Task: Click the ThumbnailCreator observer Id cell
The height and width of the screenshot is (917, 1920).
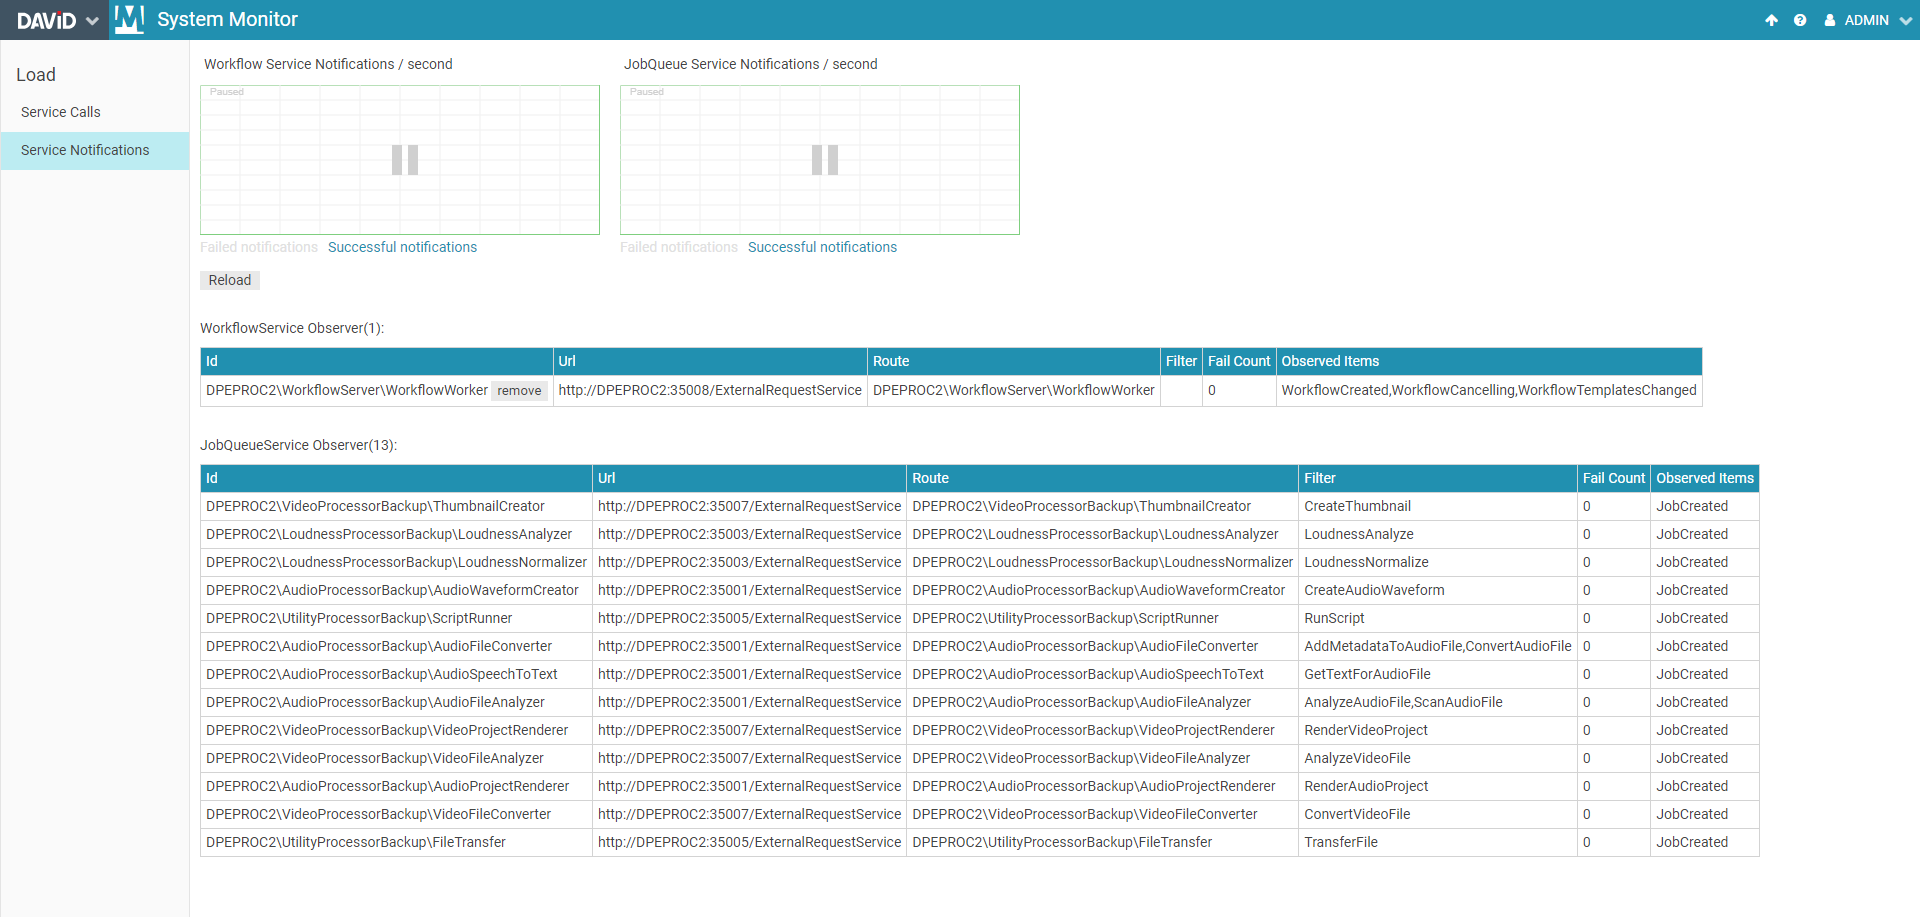Action: click(x=375, y=506)
